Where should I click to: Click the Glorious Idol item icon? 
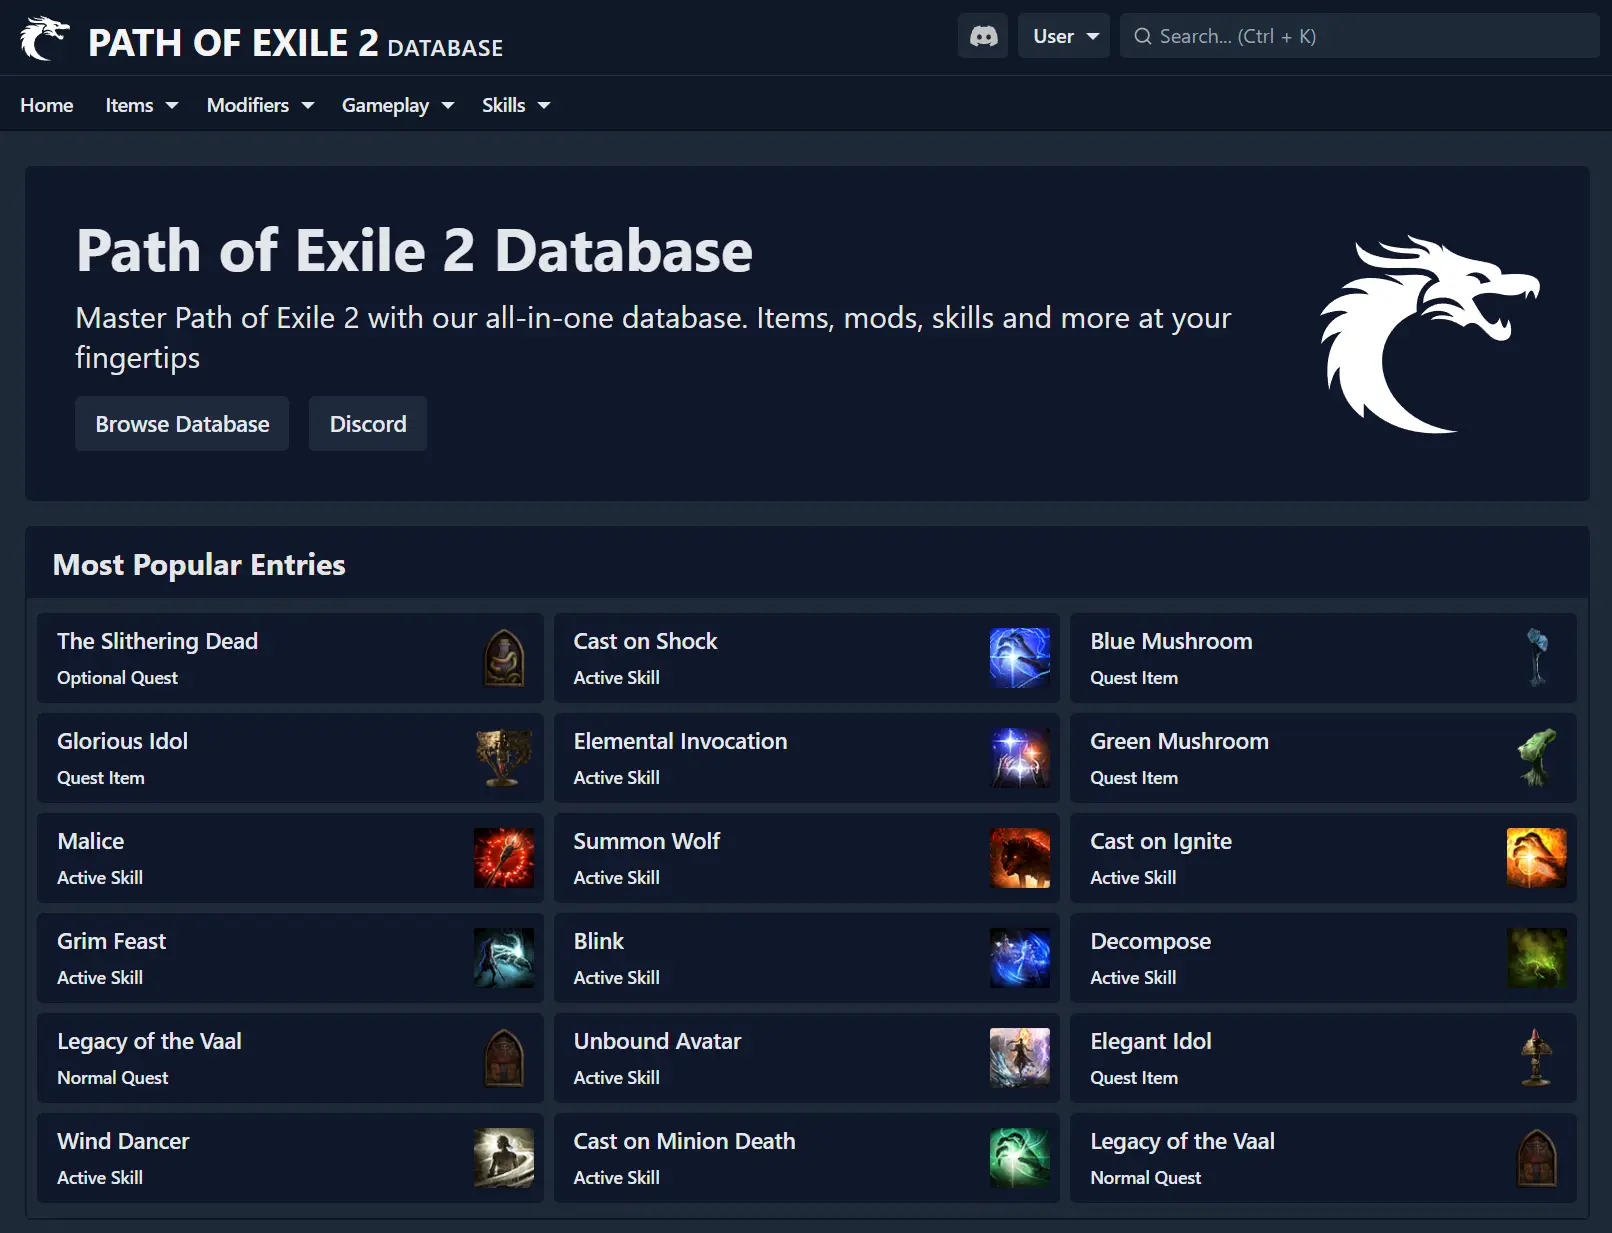(x=503, y=758)
